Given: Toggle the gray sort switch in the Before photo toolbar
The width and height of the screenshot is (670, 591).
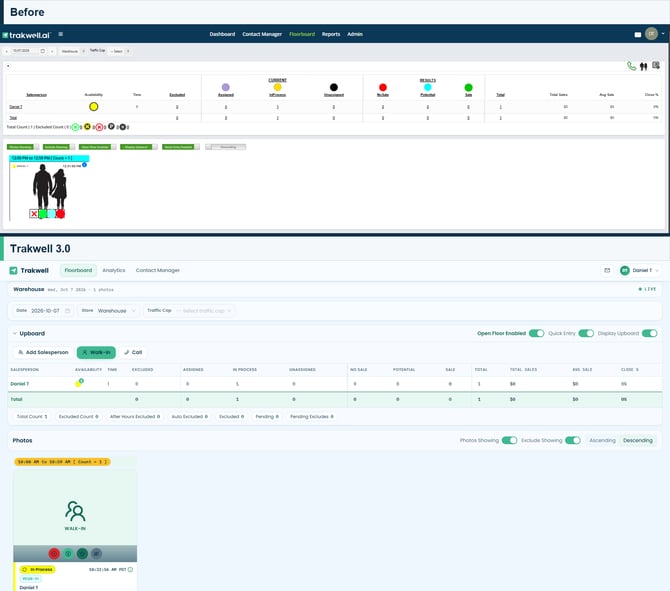Looking at the screenshot, I should (x=226, y=147).
